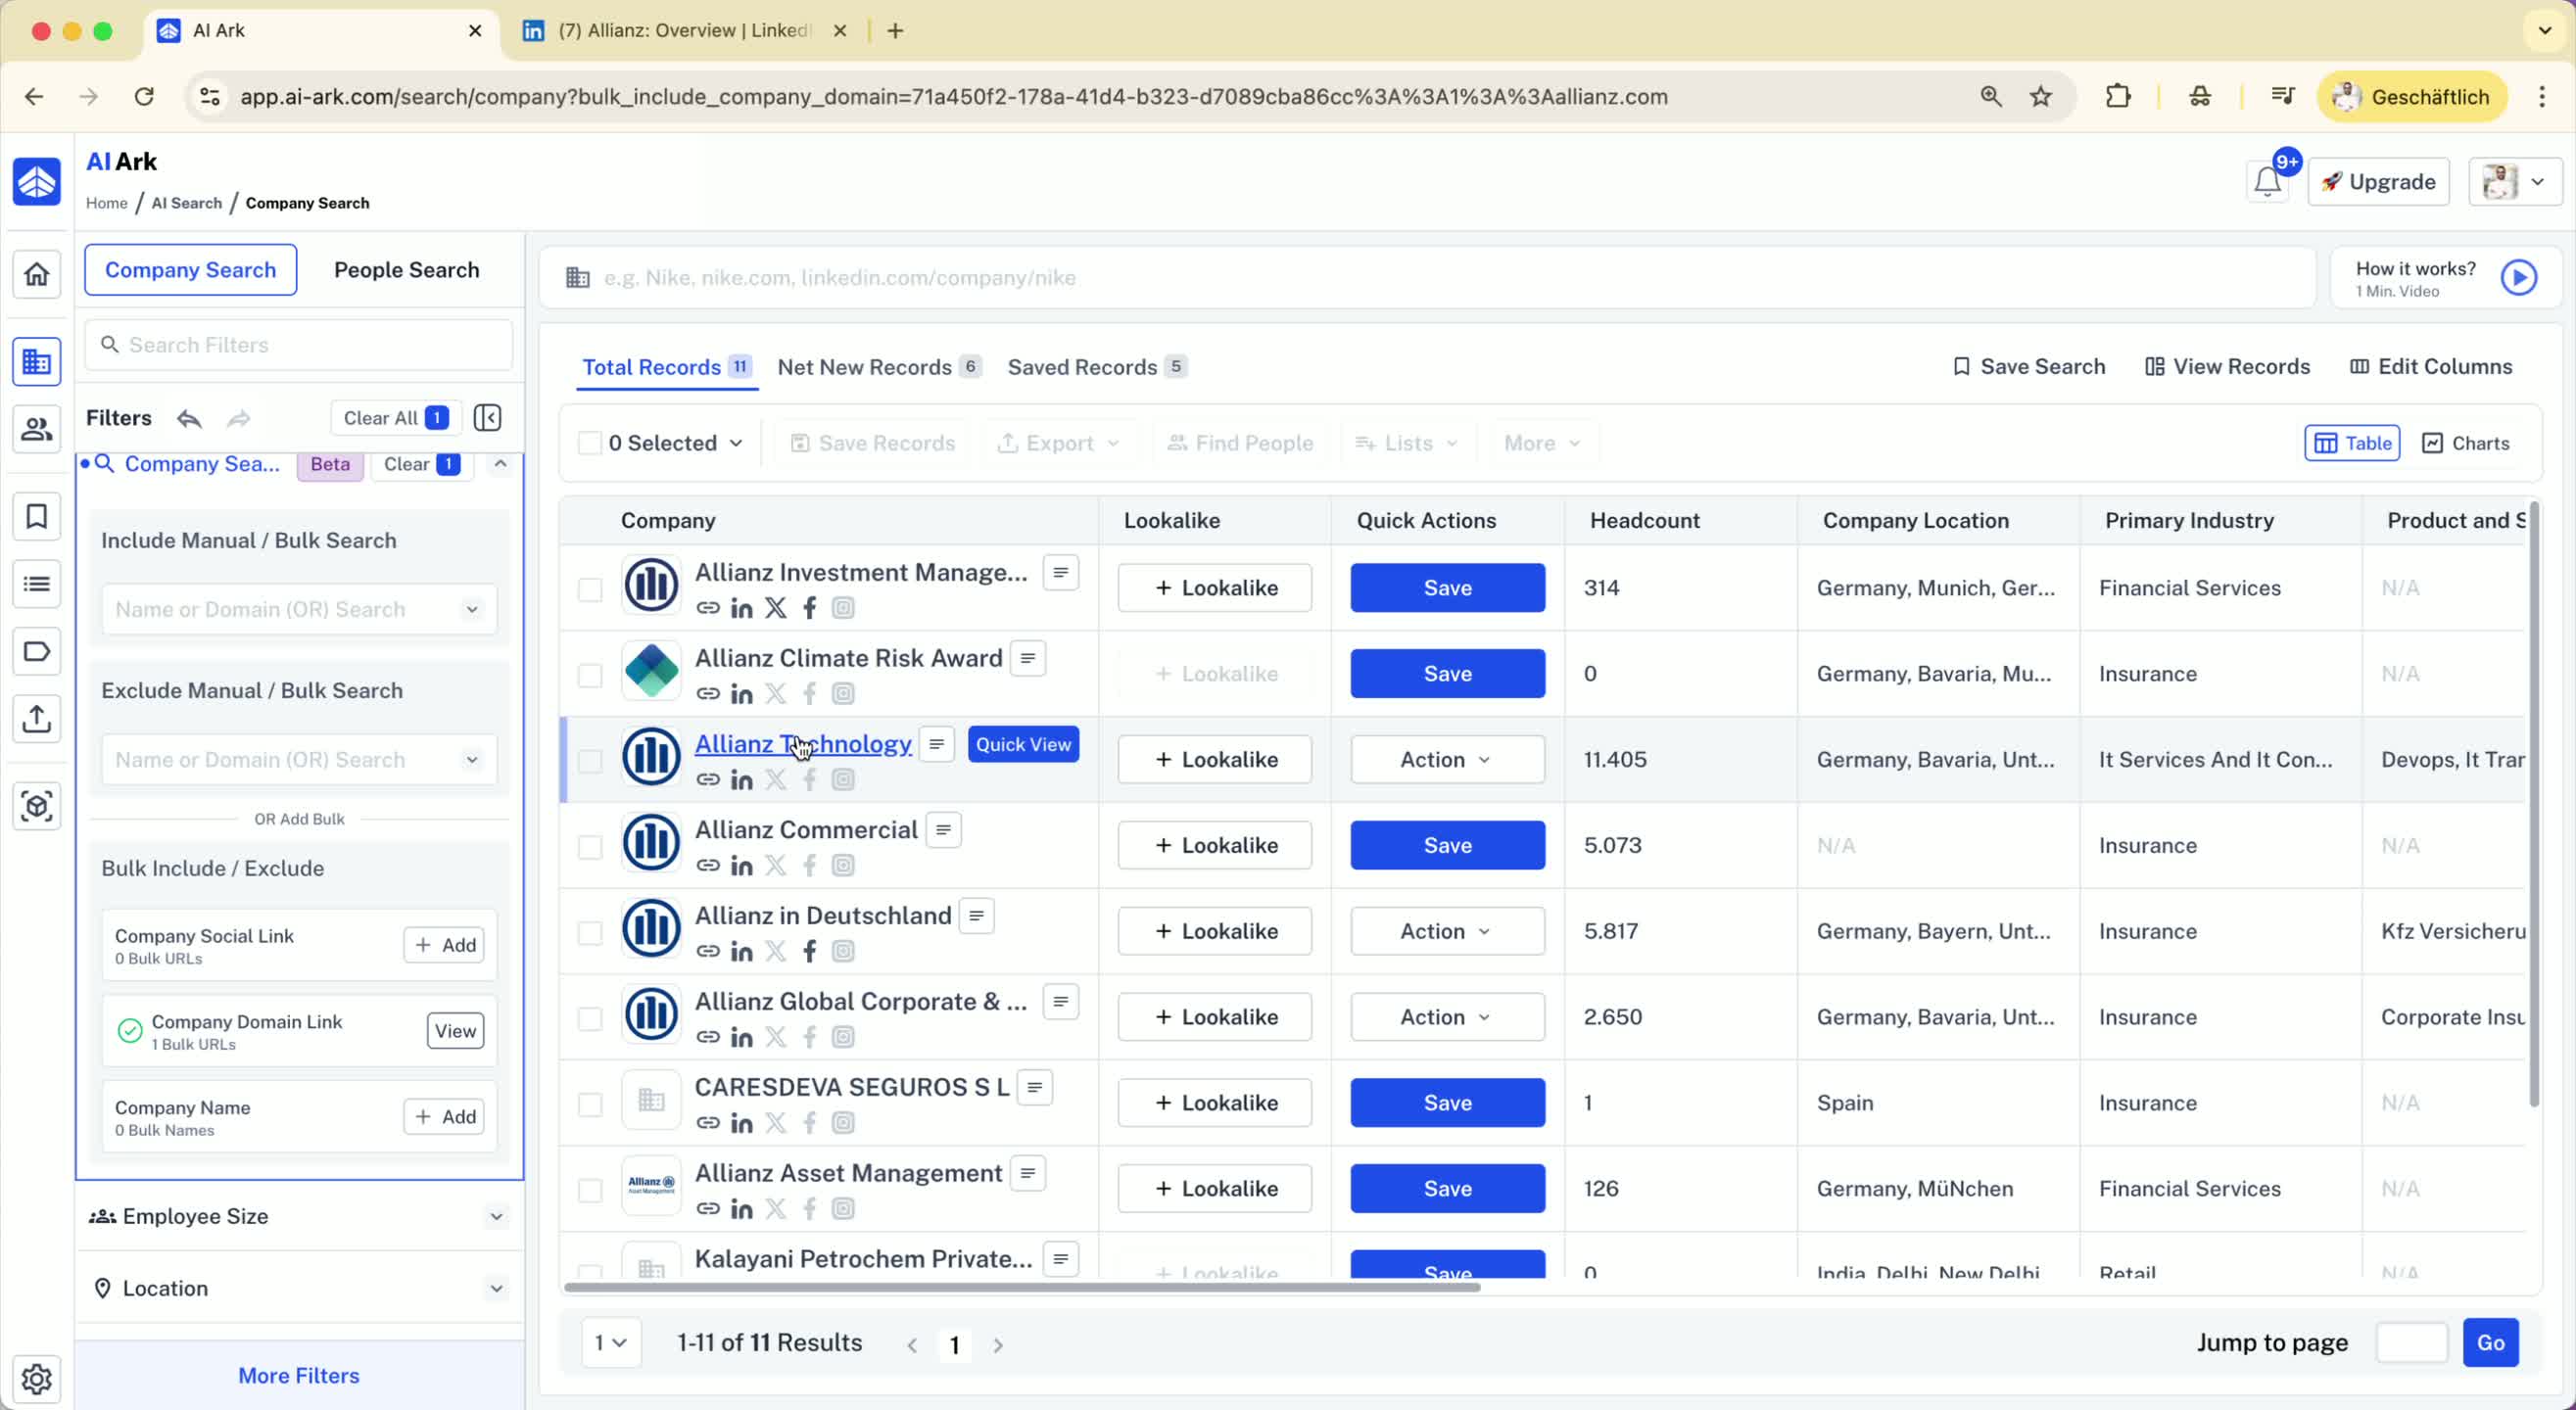Click the undo filter arrow icon
The height and width of the screenshot is (1410, 2576).
(x=189, y=418)
